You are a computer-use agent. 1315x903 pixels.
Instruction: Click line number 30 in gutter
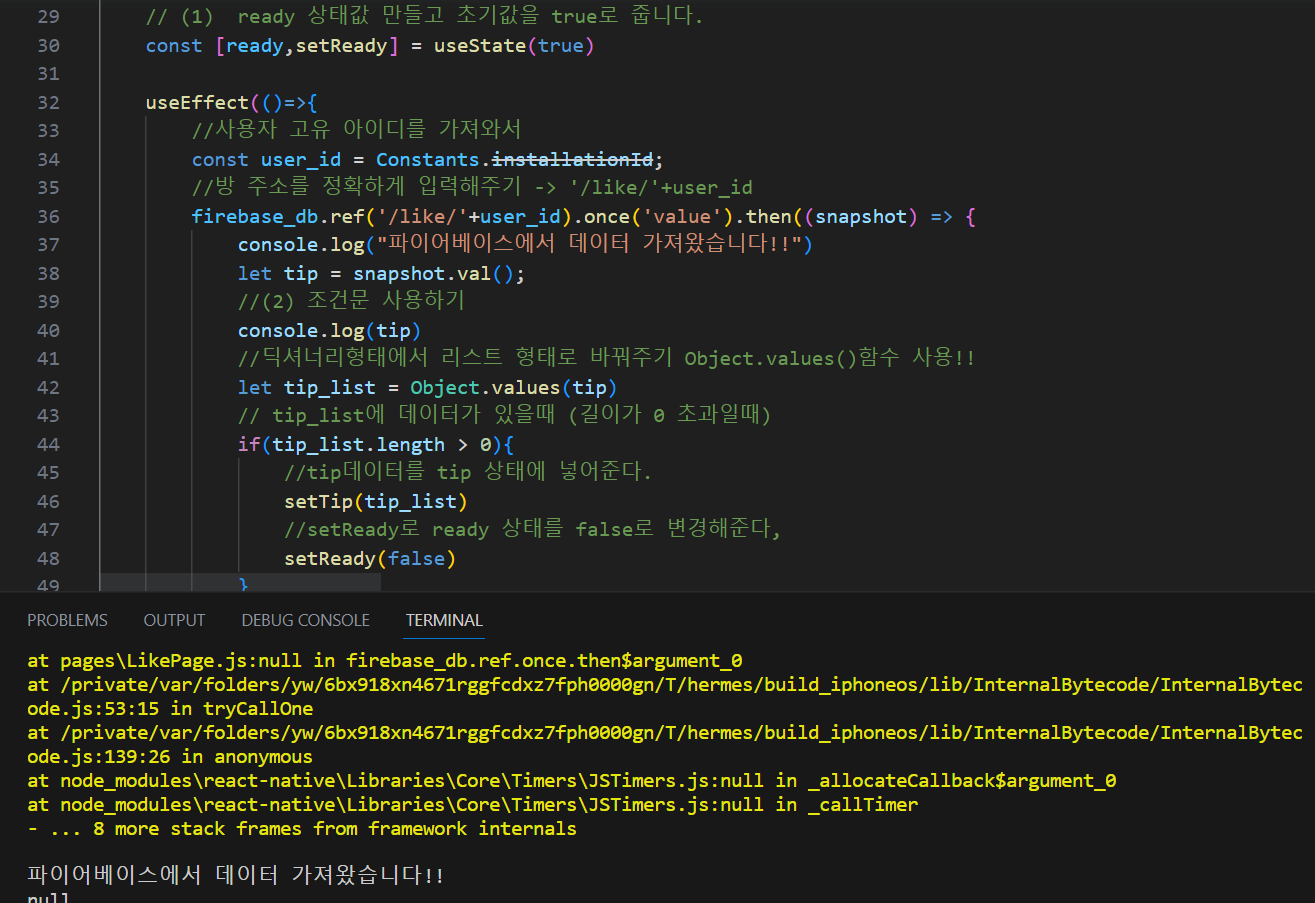pyautogui.click(x=48, y=46)
